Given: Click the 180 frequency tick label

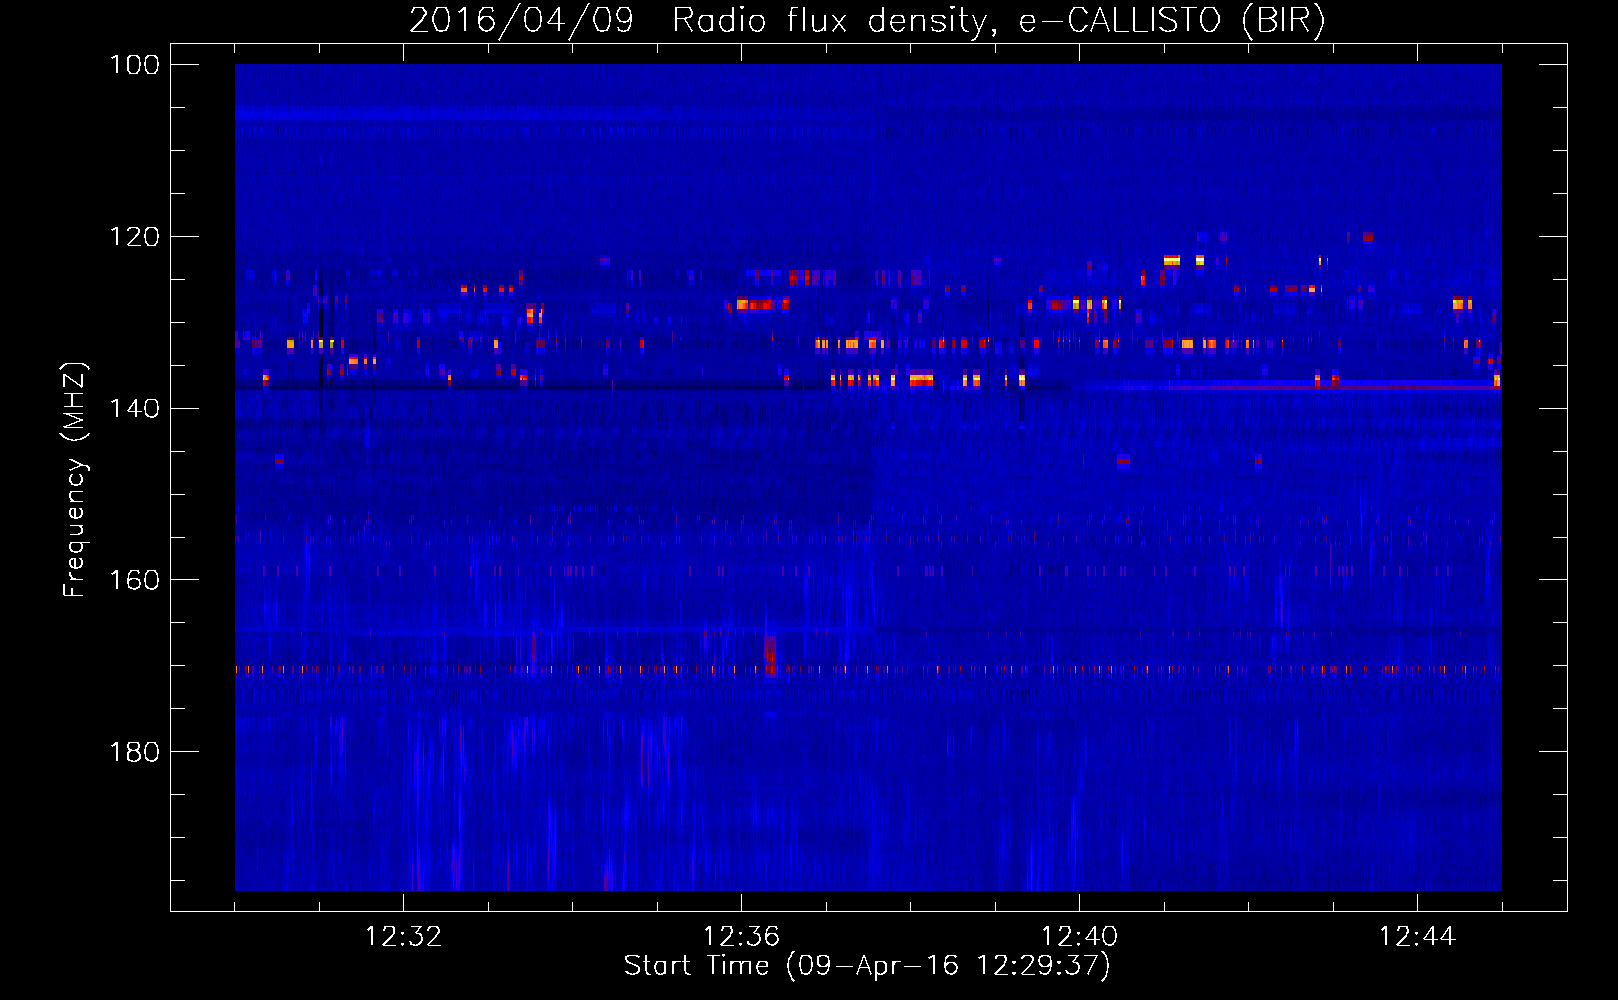Looking at the screenshot, I should click(135, 752).
